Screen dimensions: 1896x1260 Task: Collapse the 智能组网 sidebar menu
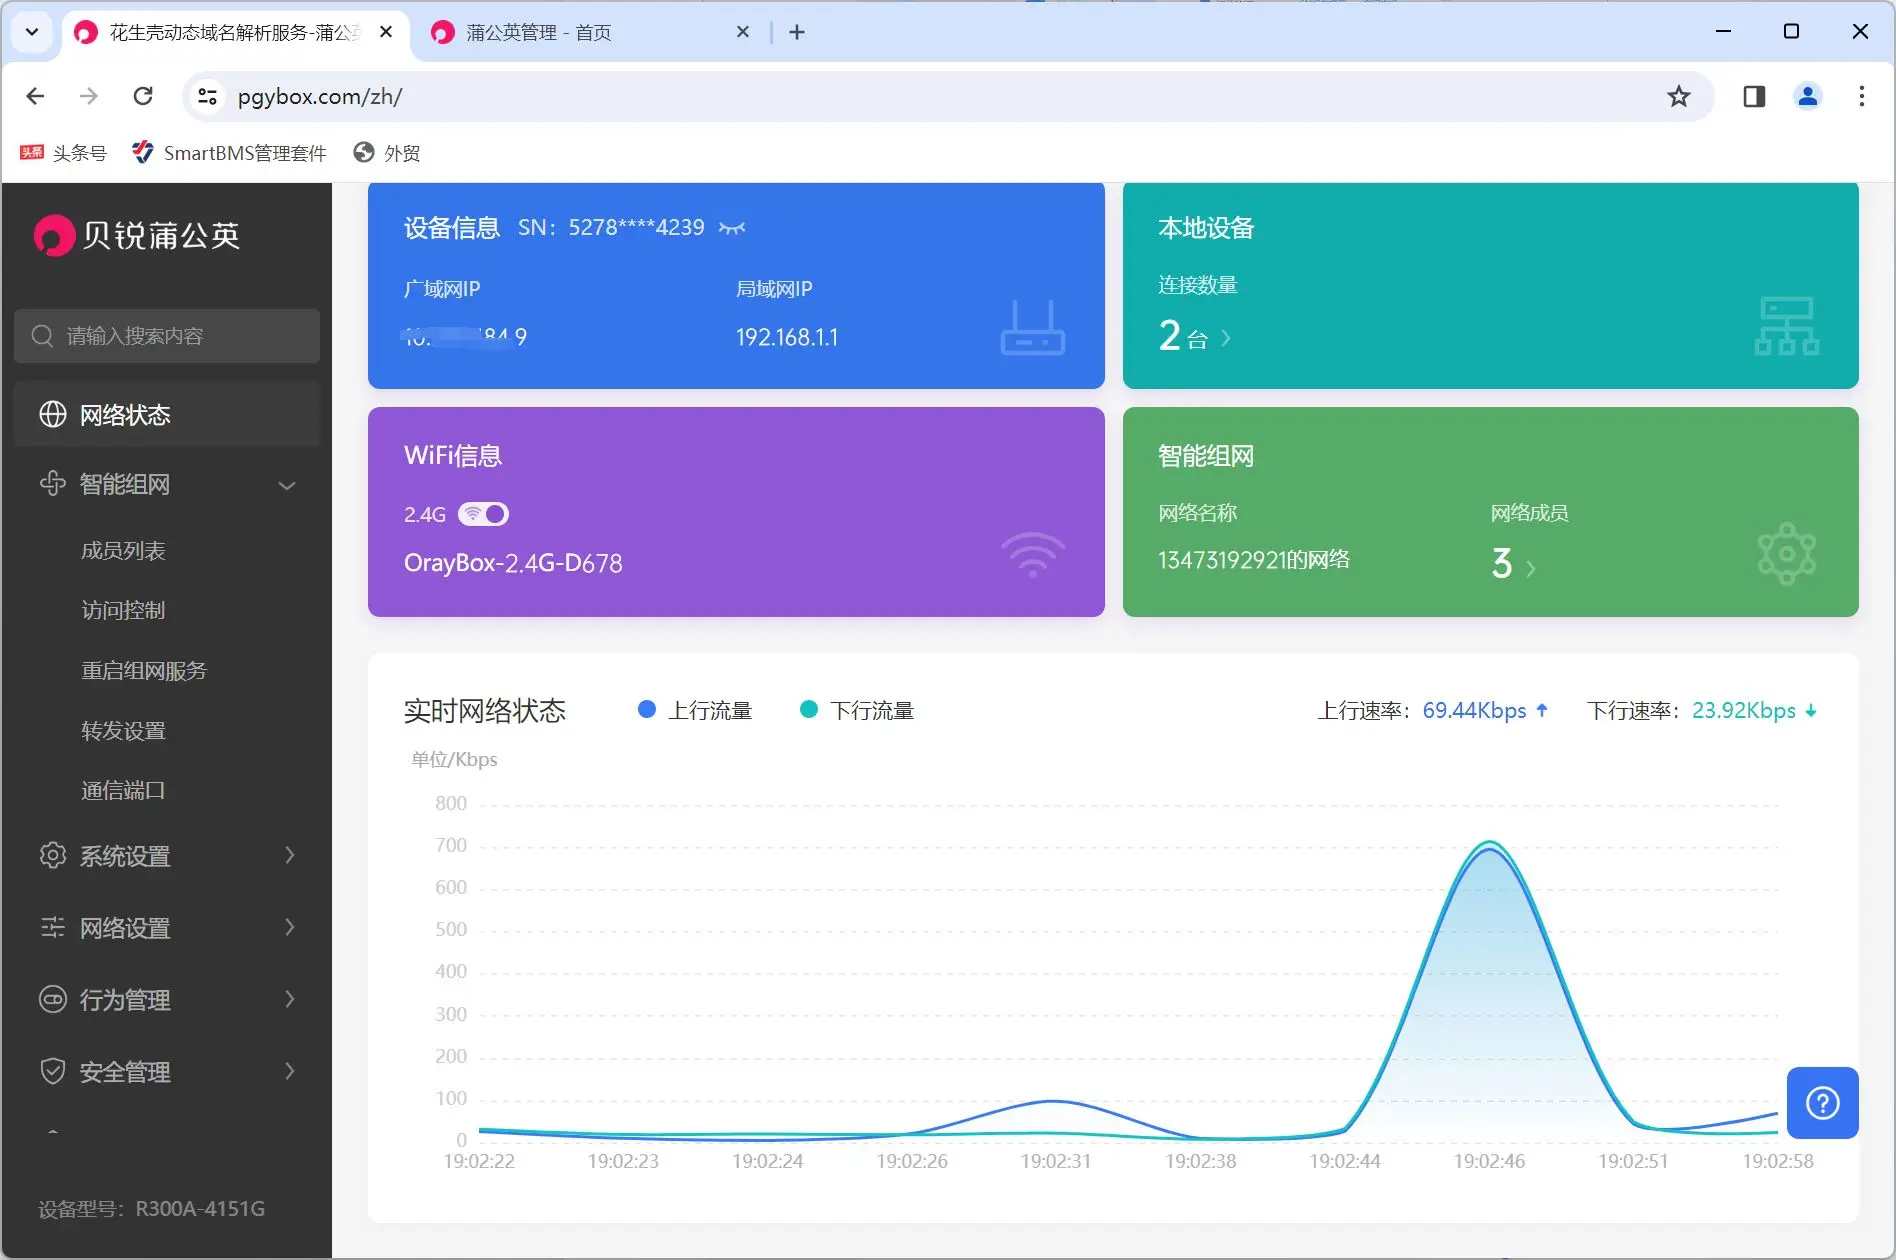(x=167, y=485)
